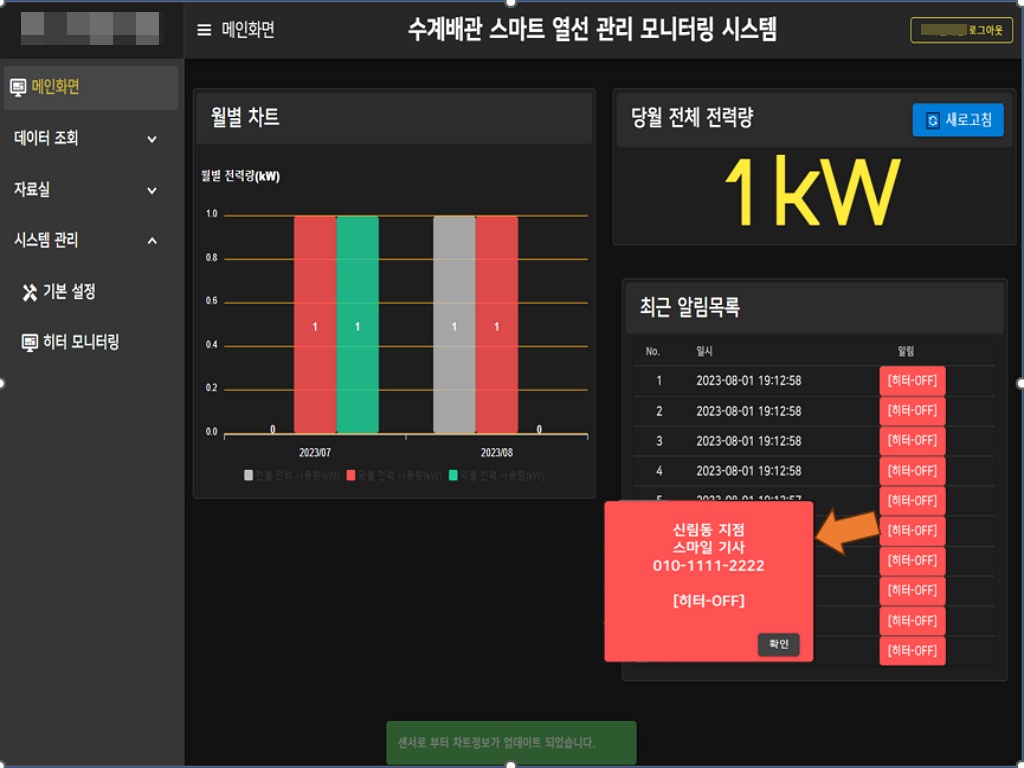Click the monitor icon beside 히터 모니터링
The height and width of the screenshot is (768, 1024).
pos(29,342)
